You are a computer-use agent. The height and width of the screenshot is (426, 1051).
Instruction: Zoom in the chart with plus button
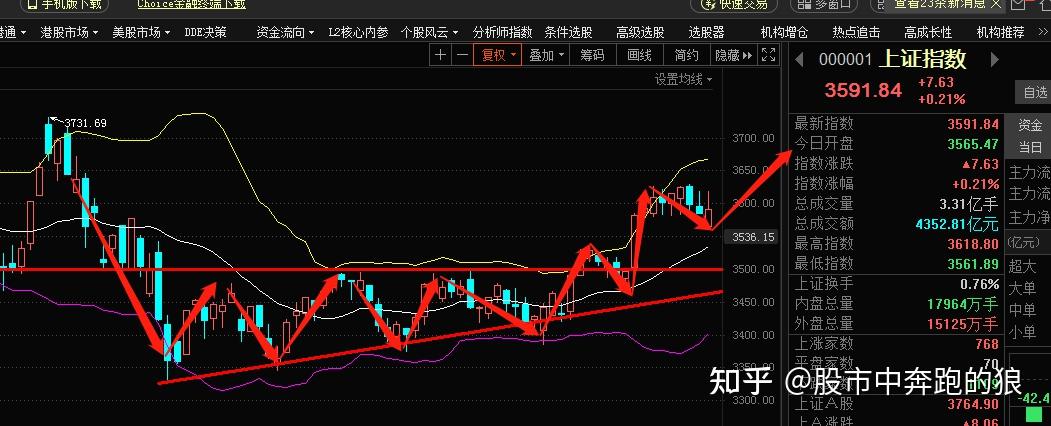440,55
